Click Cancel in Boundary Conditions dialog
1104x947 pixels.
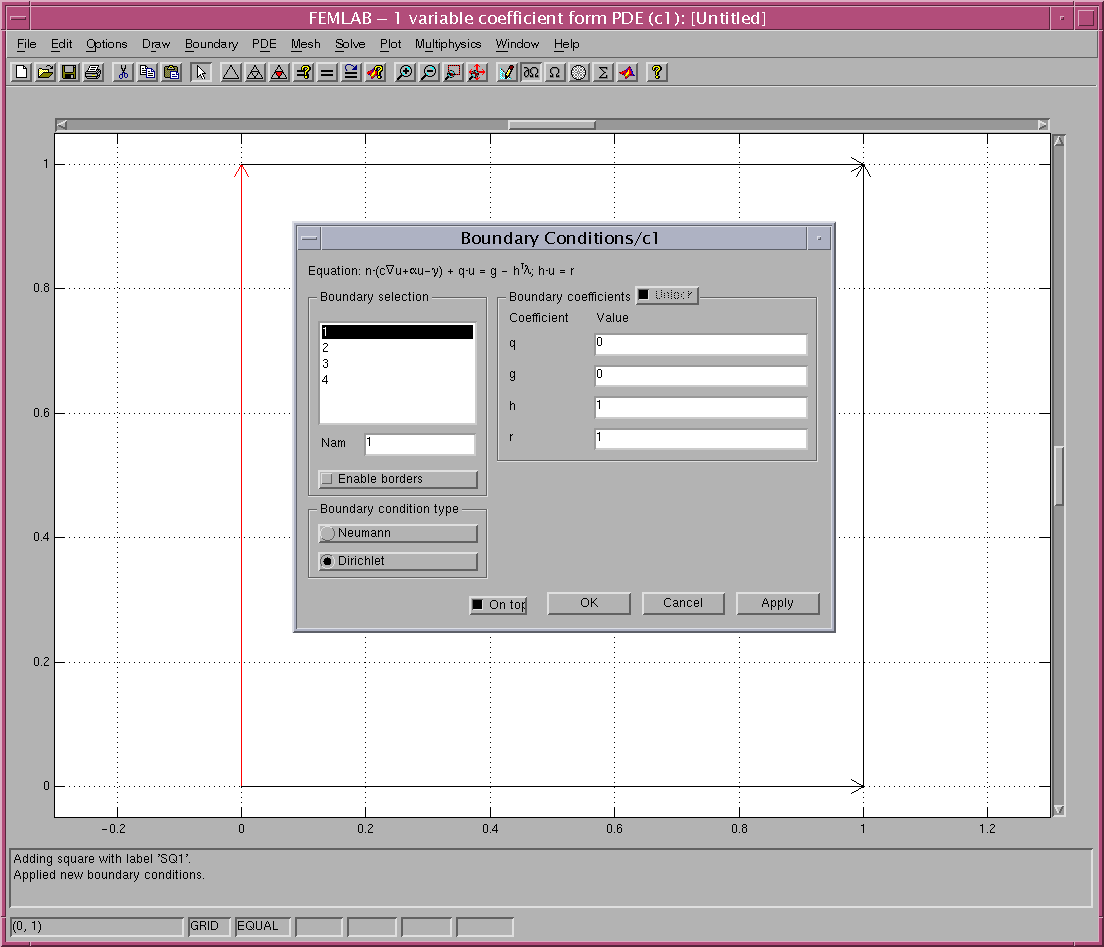(683, 603)
